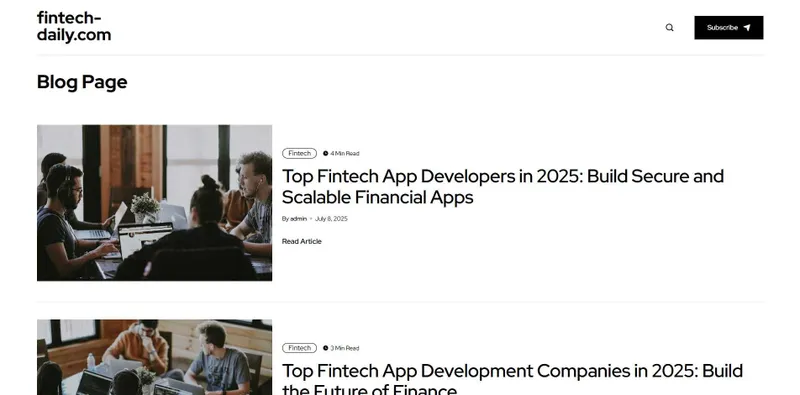The width and height of the screenshot is (800, 395).
Task: Open the admin author link
Action: pos(298,218)
